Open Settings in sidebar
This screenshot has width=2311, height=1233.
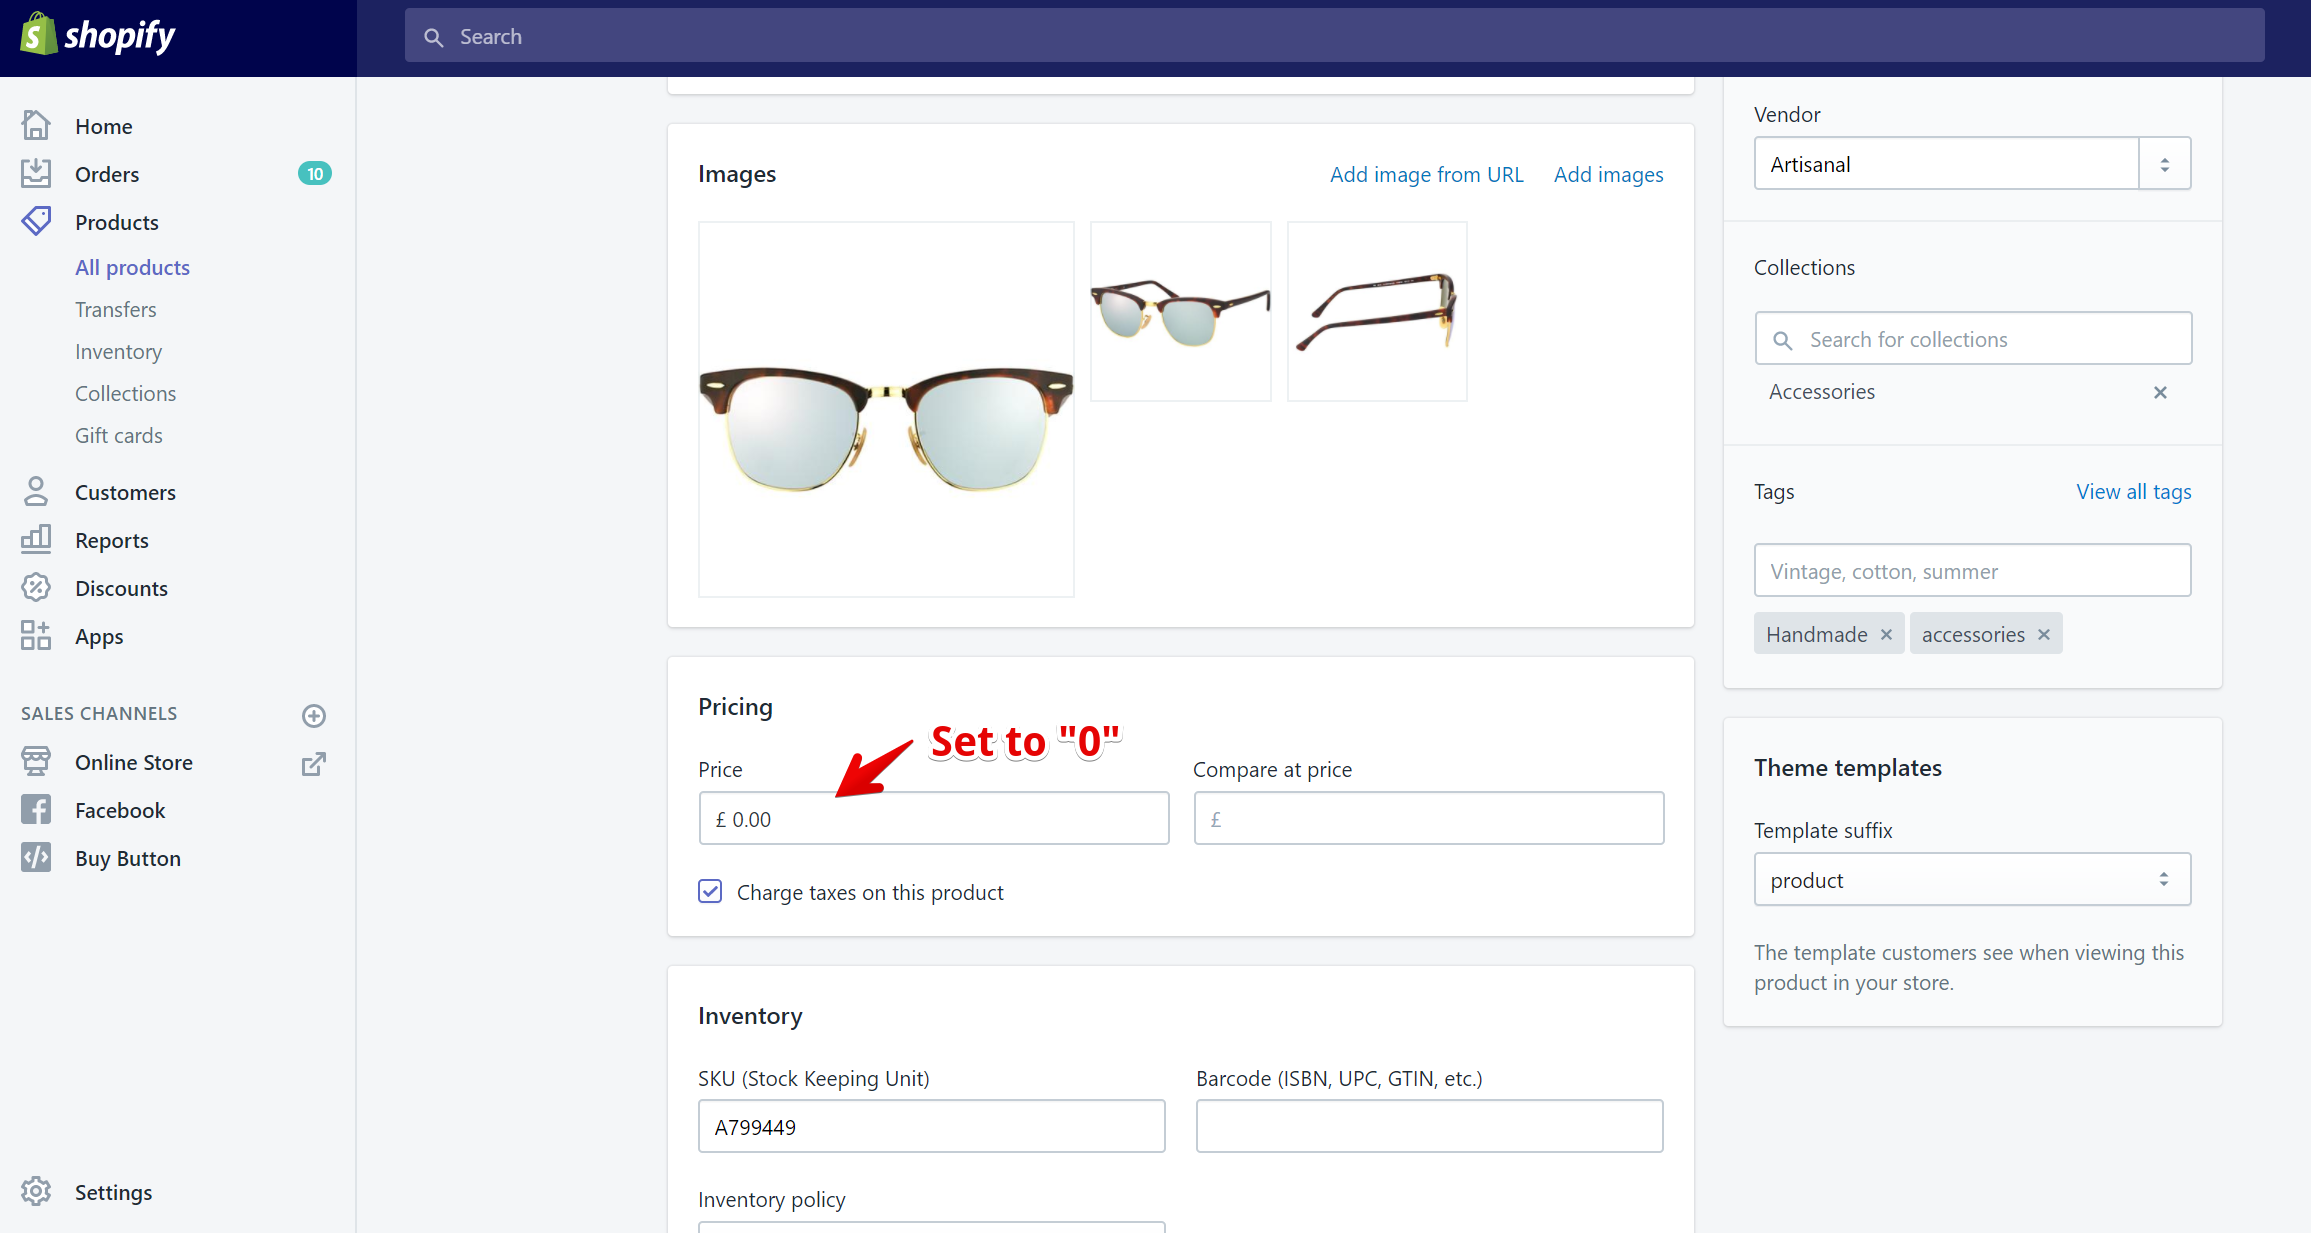tap(113, 1192)
